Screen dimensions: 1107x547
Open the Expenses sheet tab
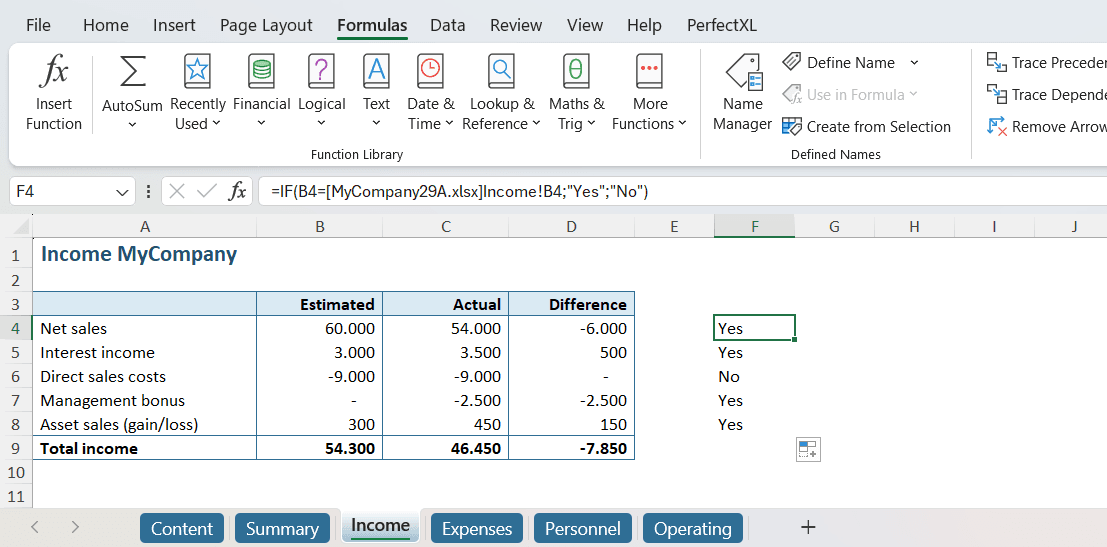(477, 529)
